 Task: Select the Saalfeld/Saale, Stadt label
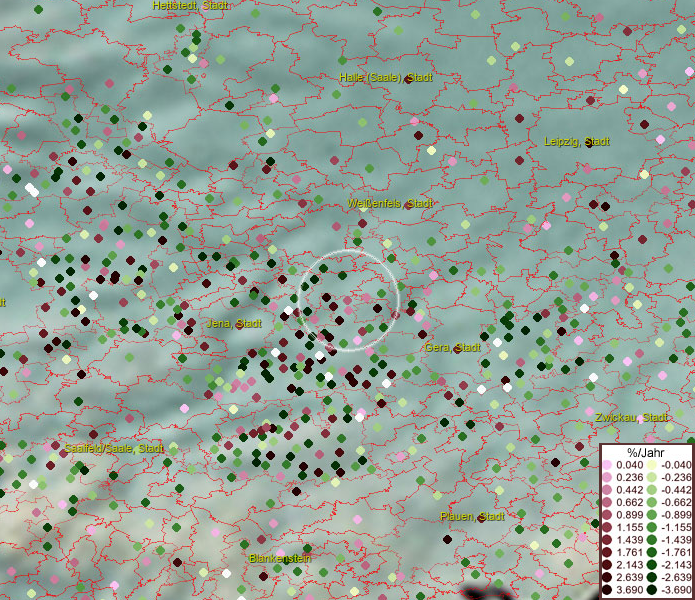click(114, 448)
